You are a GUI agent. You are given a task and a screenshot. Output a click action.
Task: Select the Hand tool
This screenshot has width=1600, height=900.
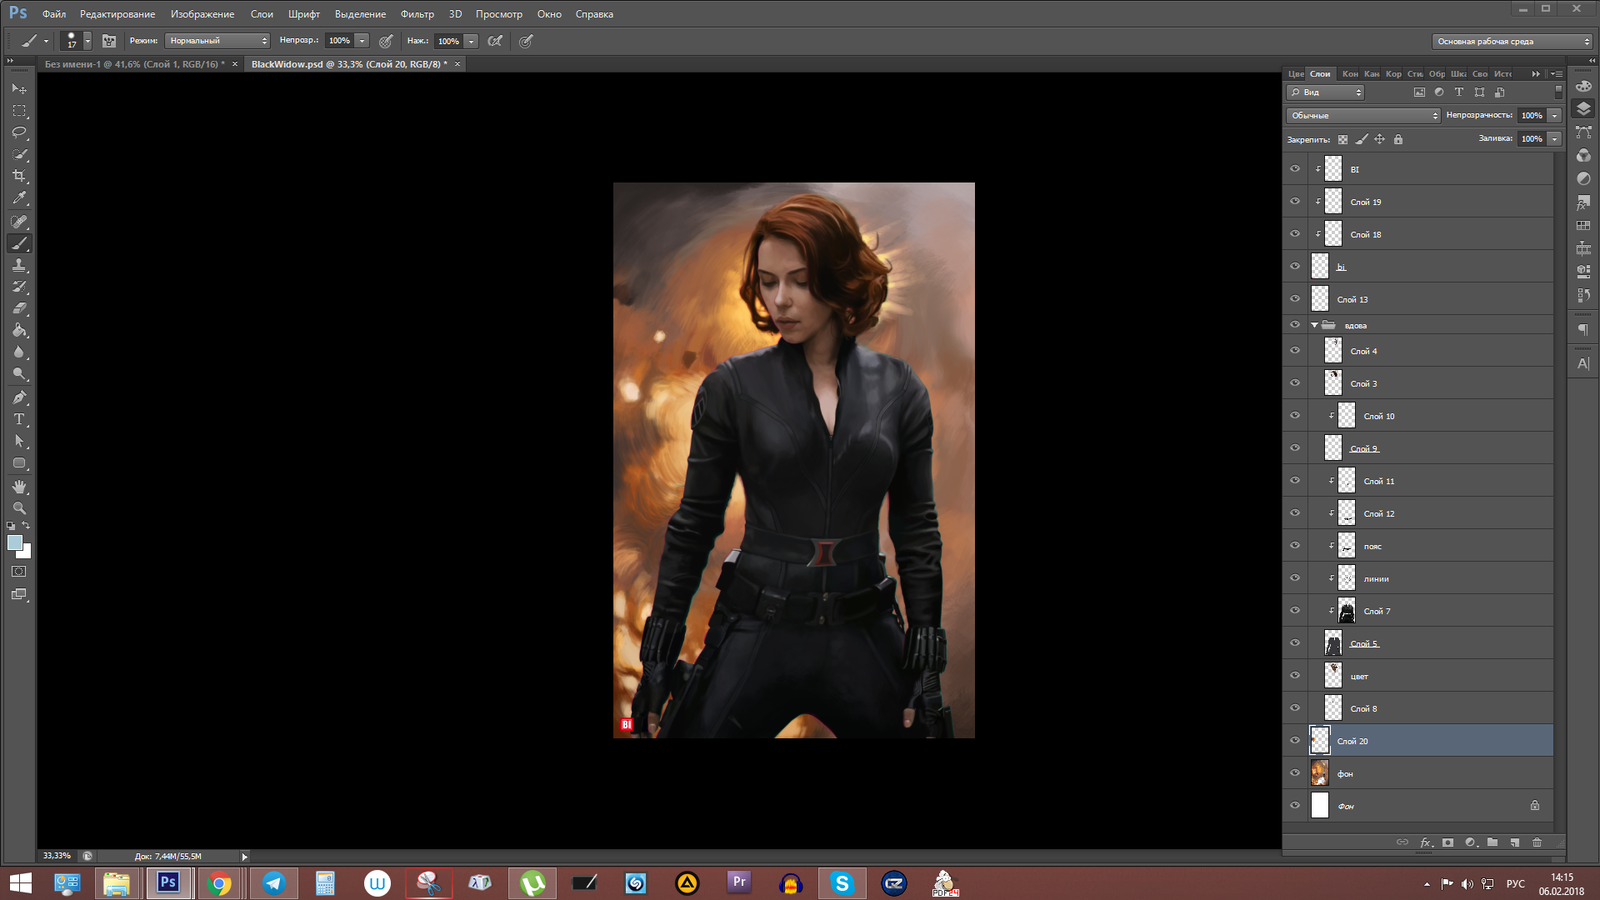click(x=19, y=487)
